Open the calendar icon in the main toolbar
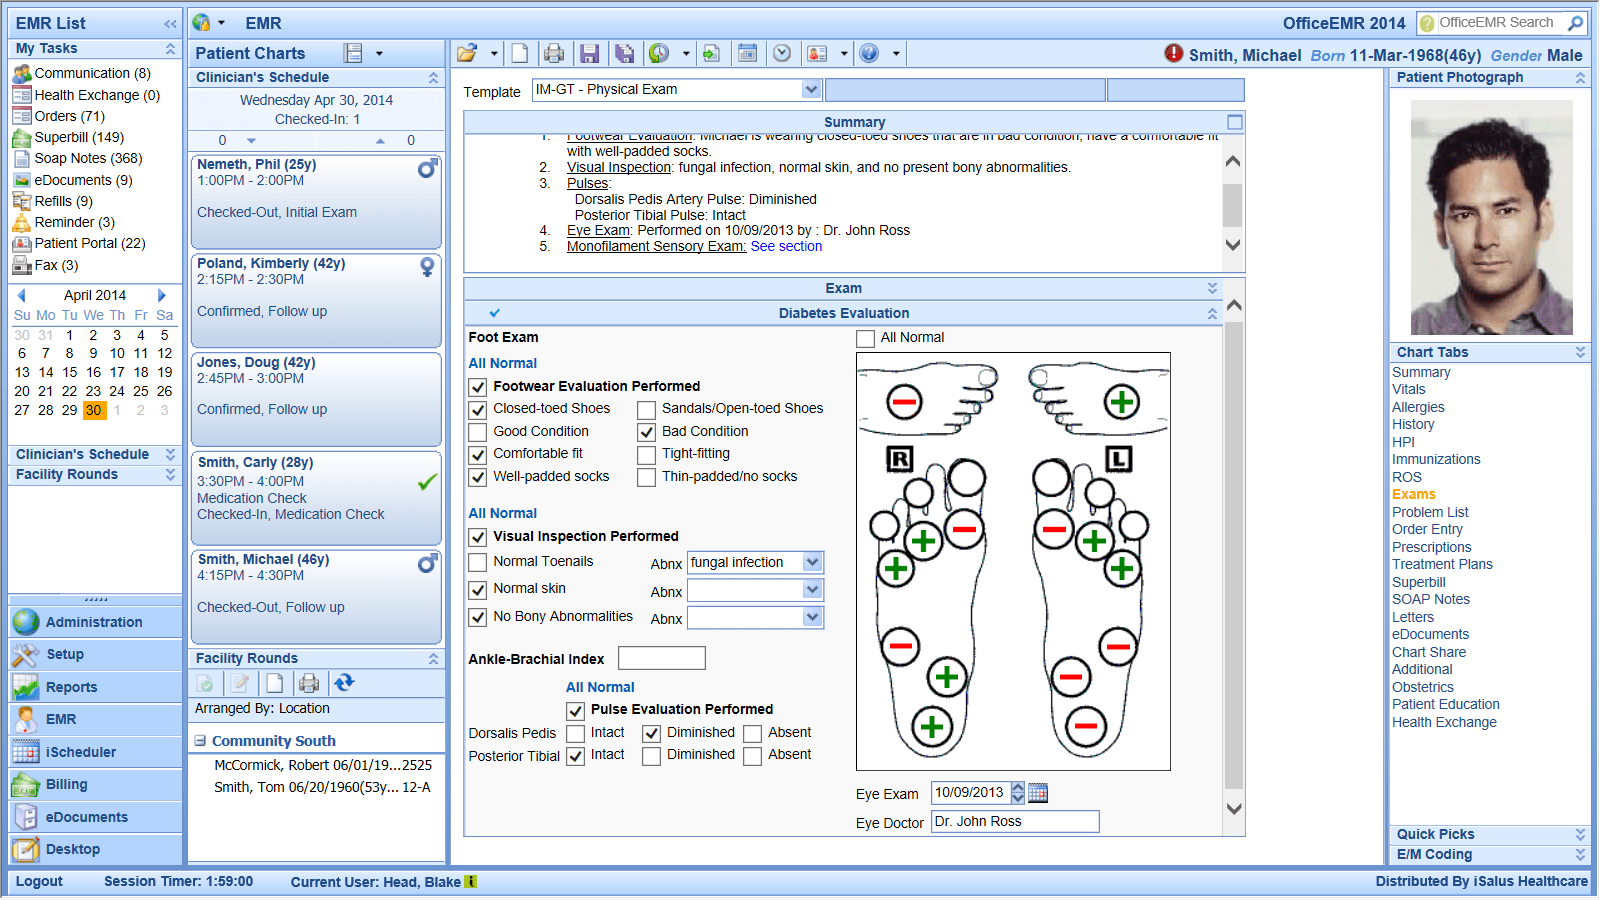The image size is (1600, 900). click(x=747, y=54)
